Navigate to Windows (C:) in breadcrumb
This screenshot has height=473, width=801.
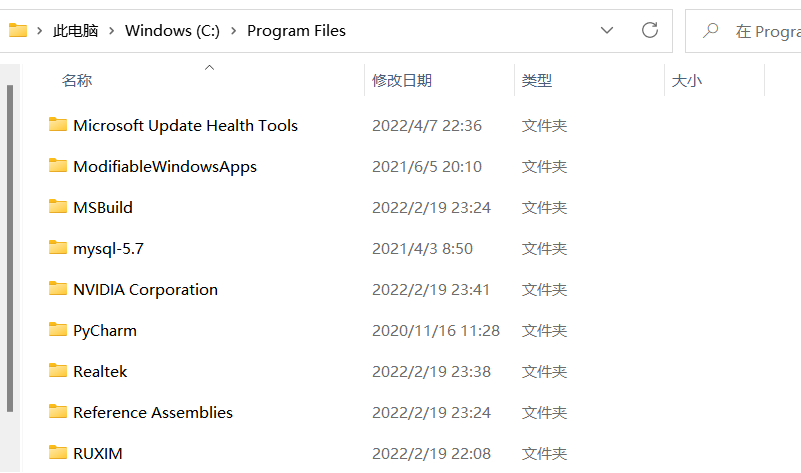point(172,31)
